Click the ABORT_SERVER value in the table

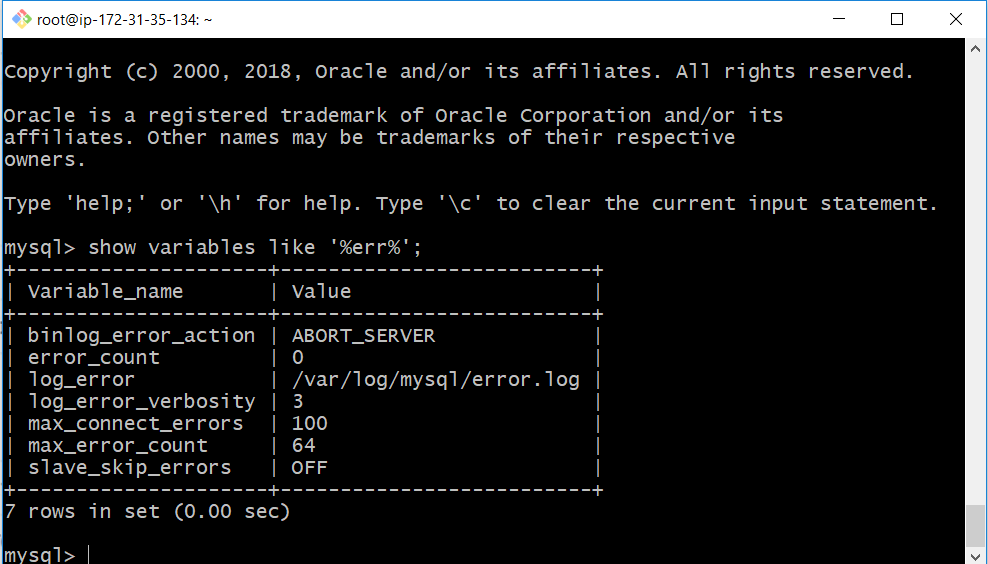tap(364, 335)
